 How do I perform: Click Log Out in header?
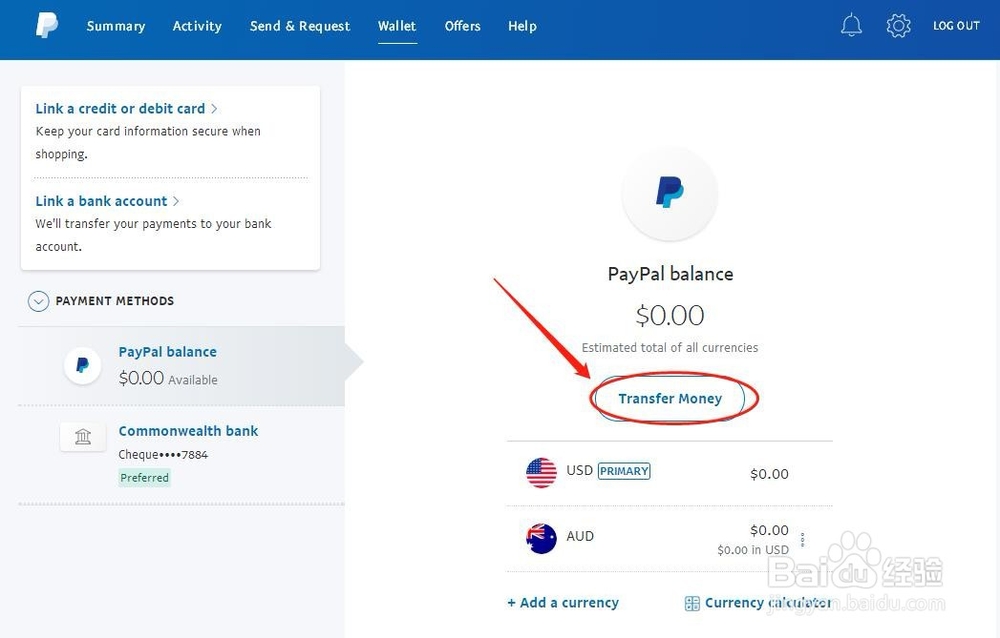[956, 26]
